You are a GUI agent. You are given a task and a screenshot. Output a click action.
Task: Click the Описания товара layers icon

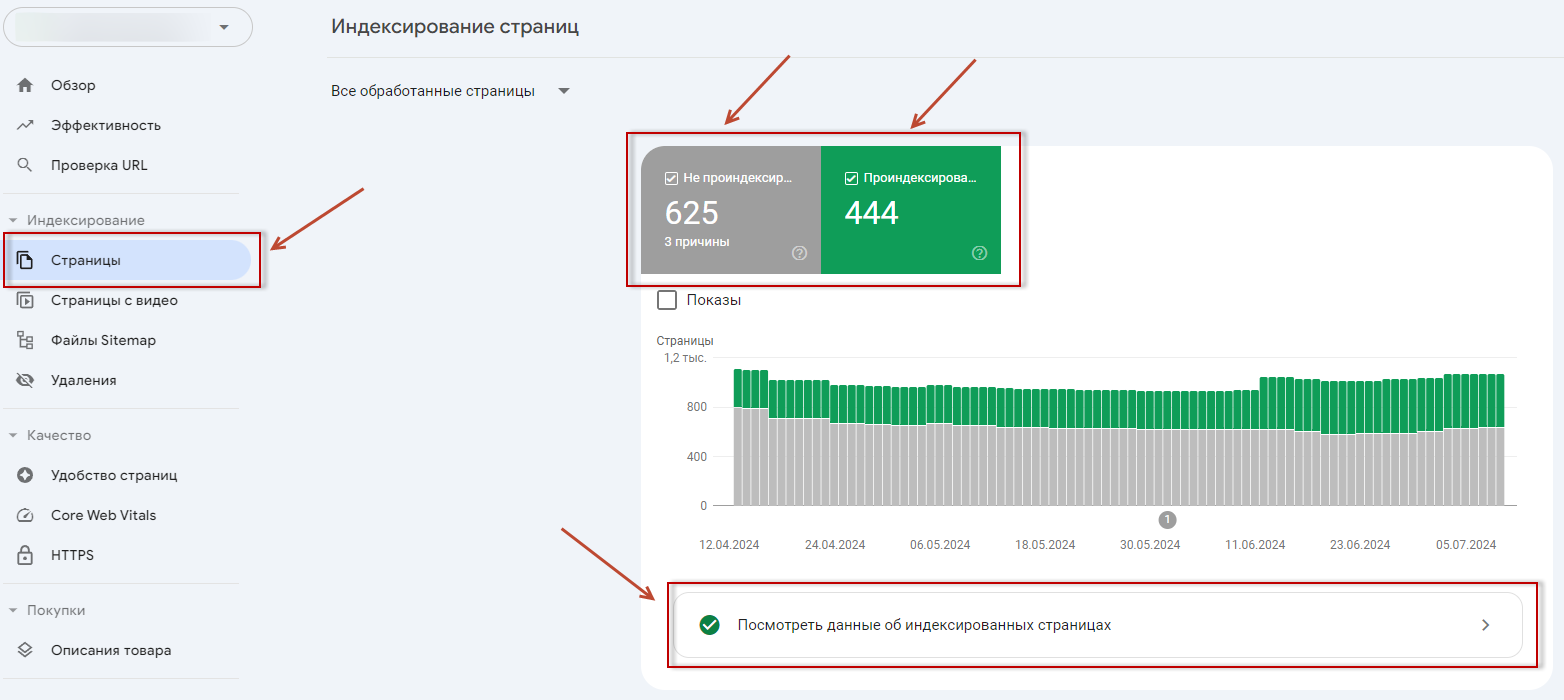26,650
